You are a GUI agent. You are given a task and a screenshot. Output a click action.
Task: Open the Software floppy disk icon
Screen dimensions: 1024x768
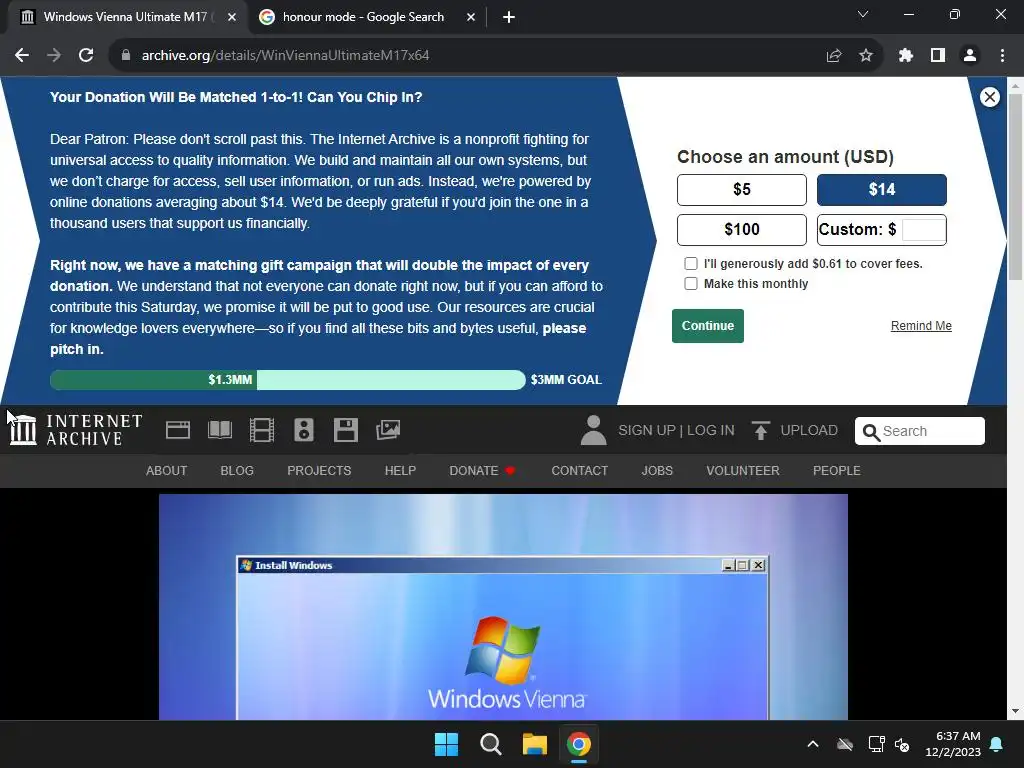click(345, 430)
